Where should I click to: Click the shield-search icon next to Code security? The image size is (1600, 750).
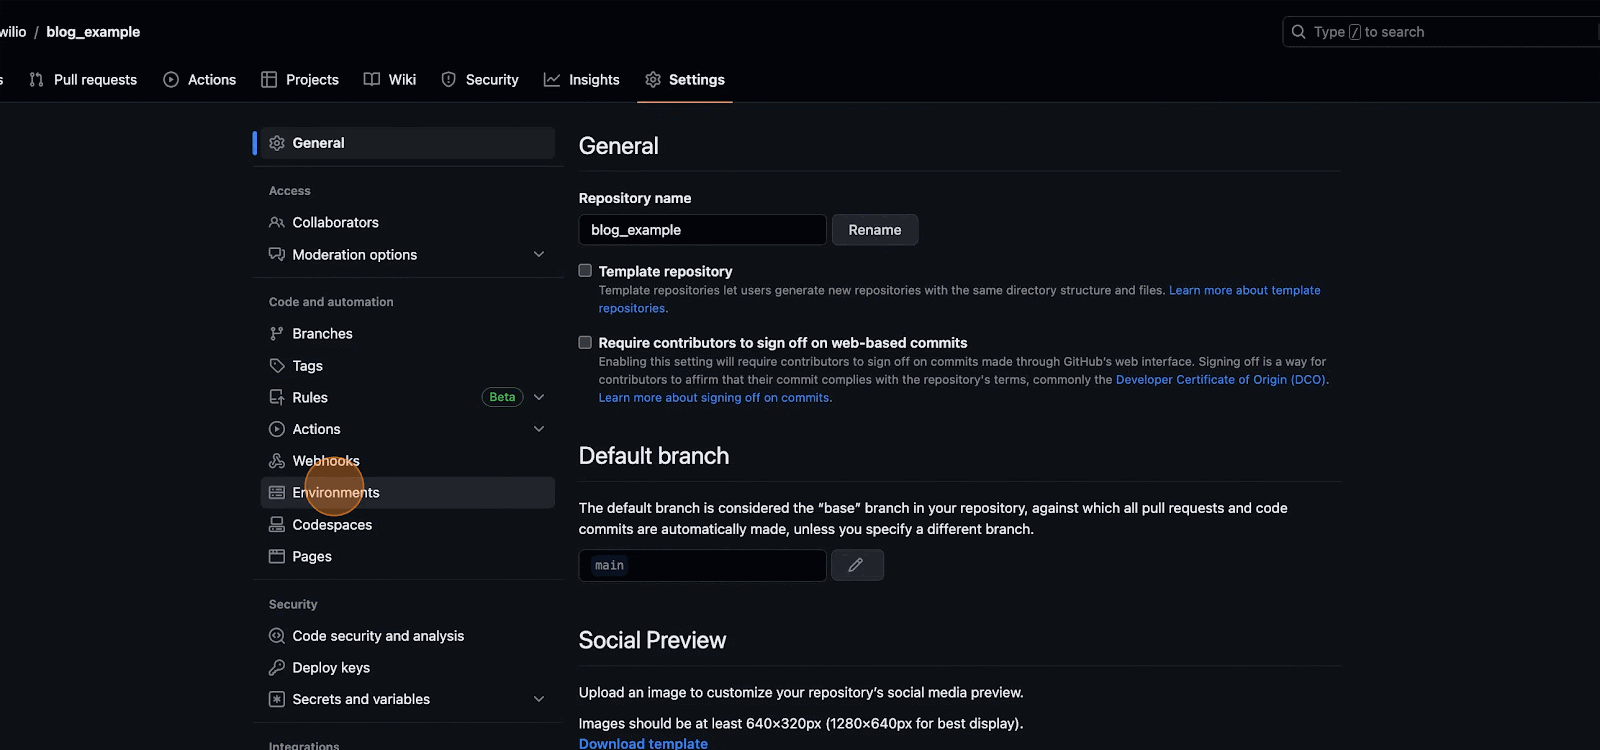(277, 635)
